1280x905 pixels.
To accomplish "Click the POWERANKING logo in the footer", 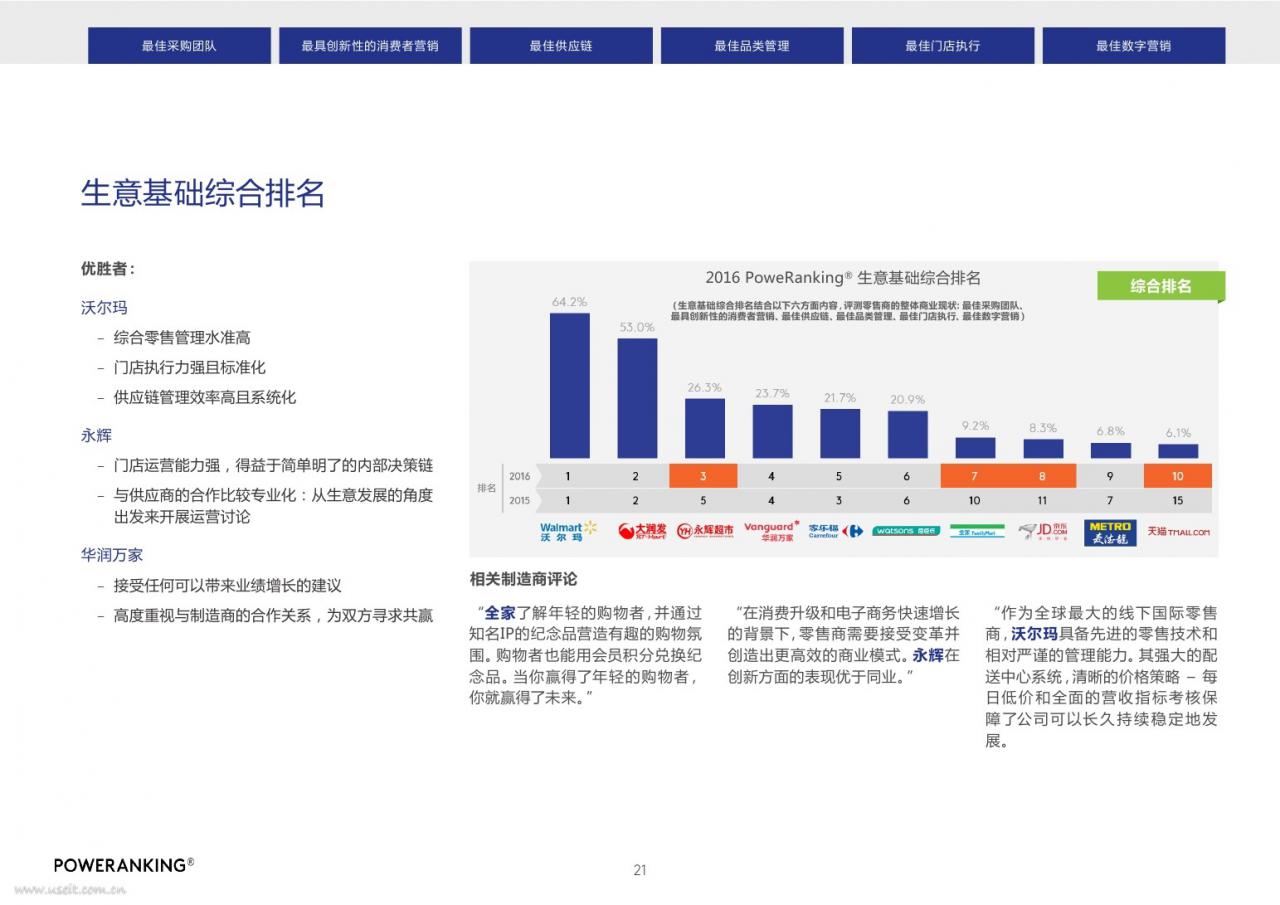I will (x=124, y=865).
